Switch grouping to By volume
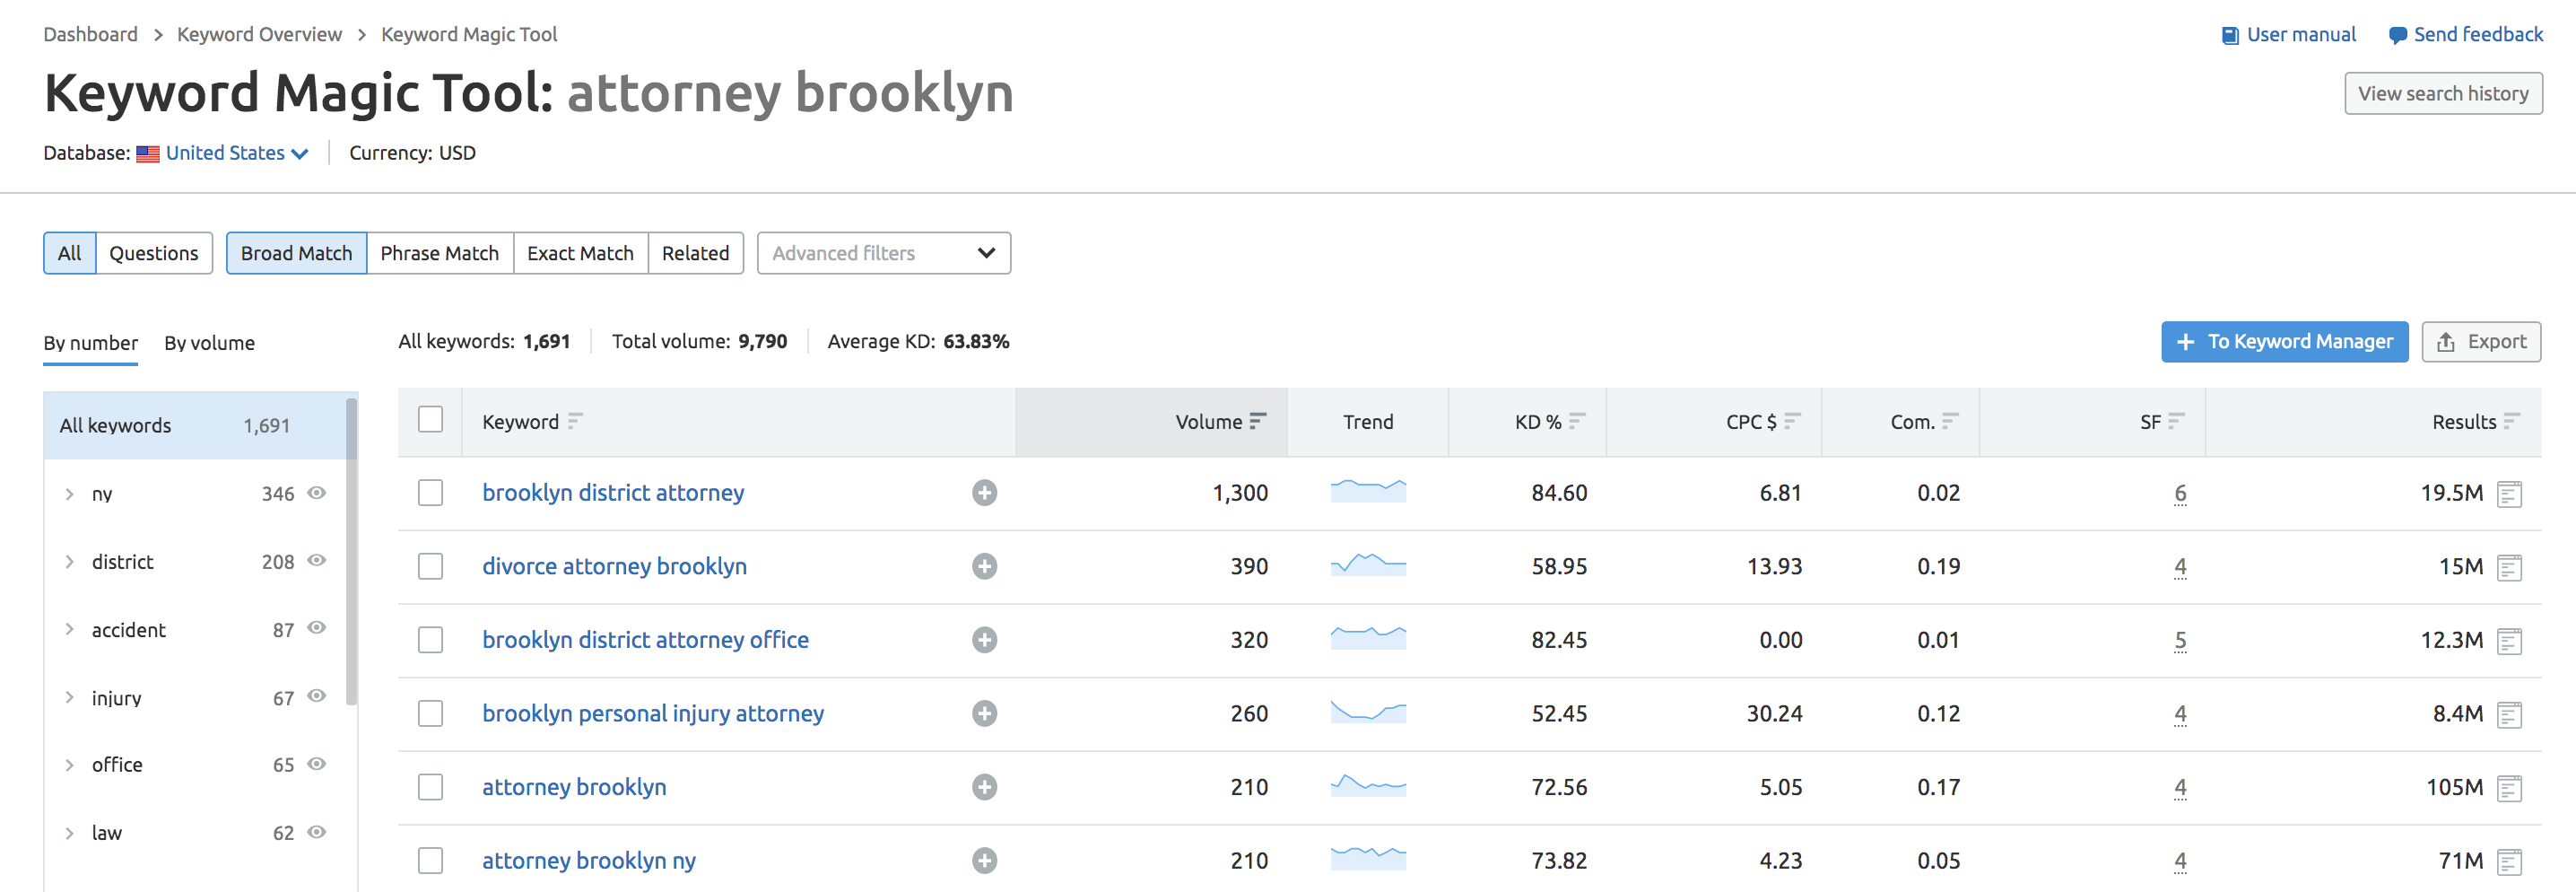The image size is (2576, 892). point(209,343)
